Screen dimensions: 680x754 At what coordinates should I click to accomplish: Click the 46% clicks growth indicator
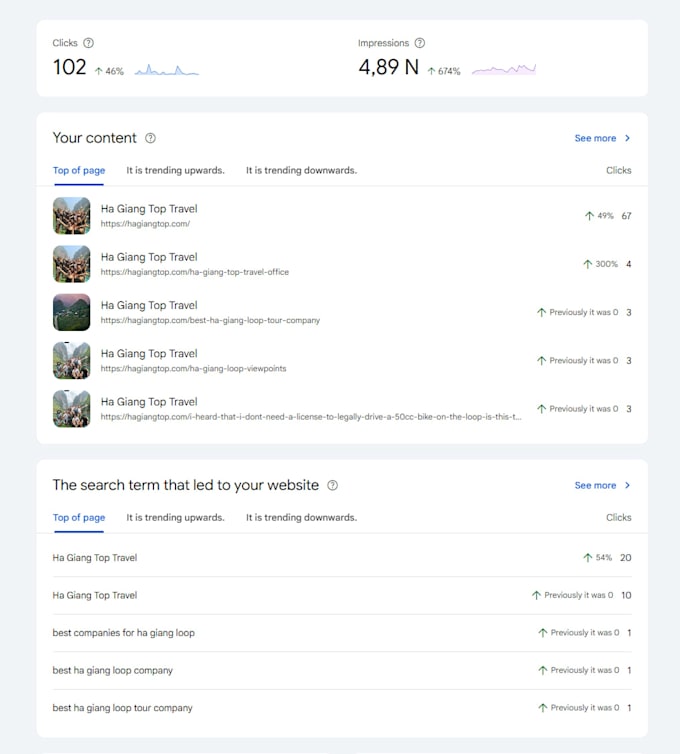(x=109, y=71)
